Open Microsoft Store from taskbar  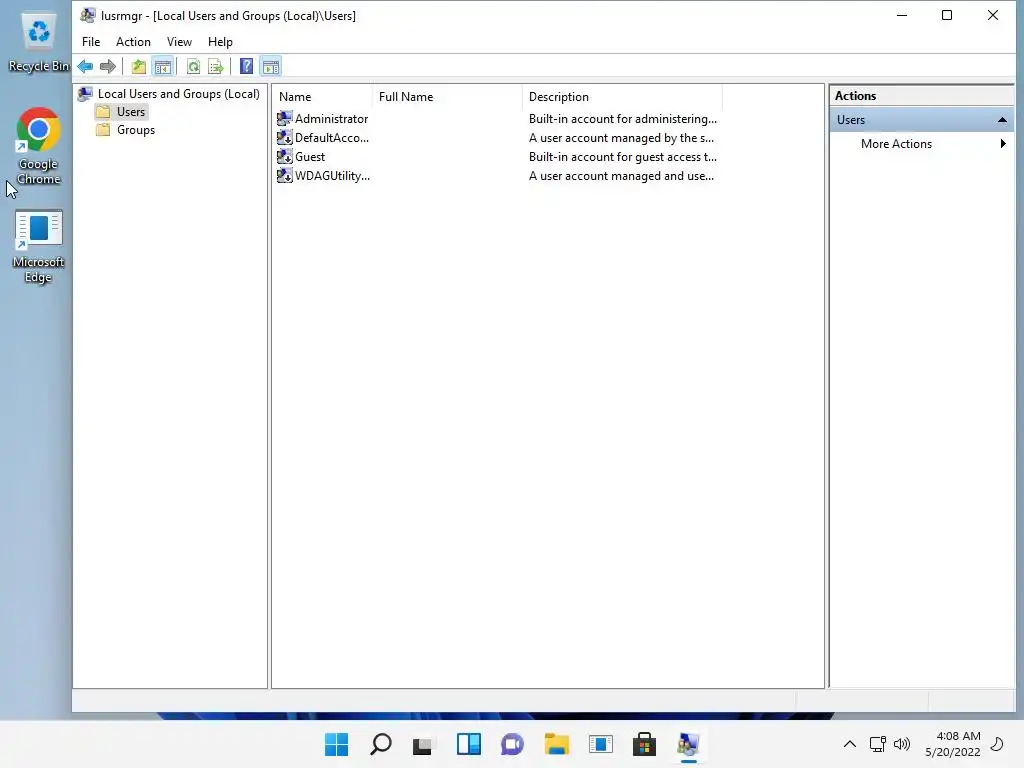[644, 744]
